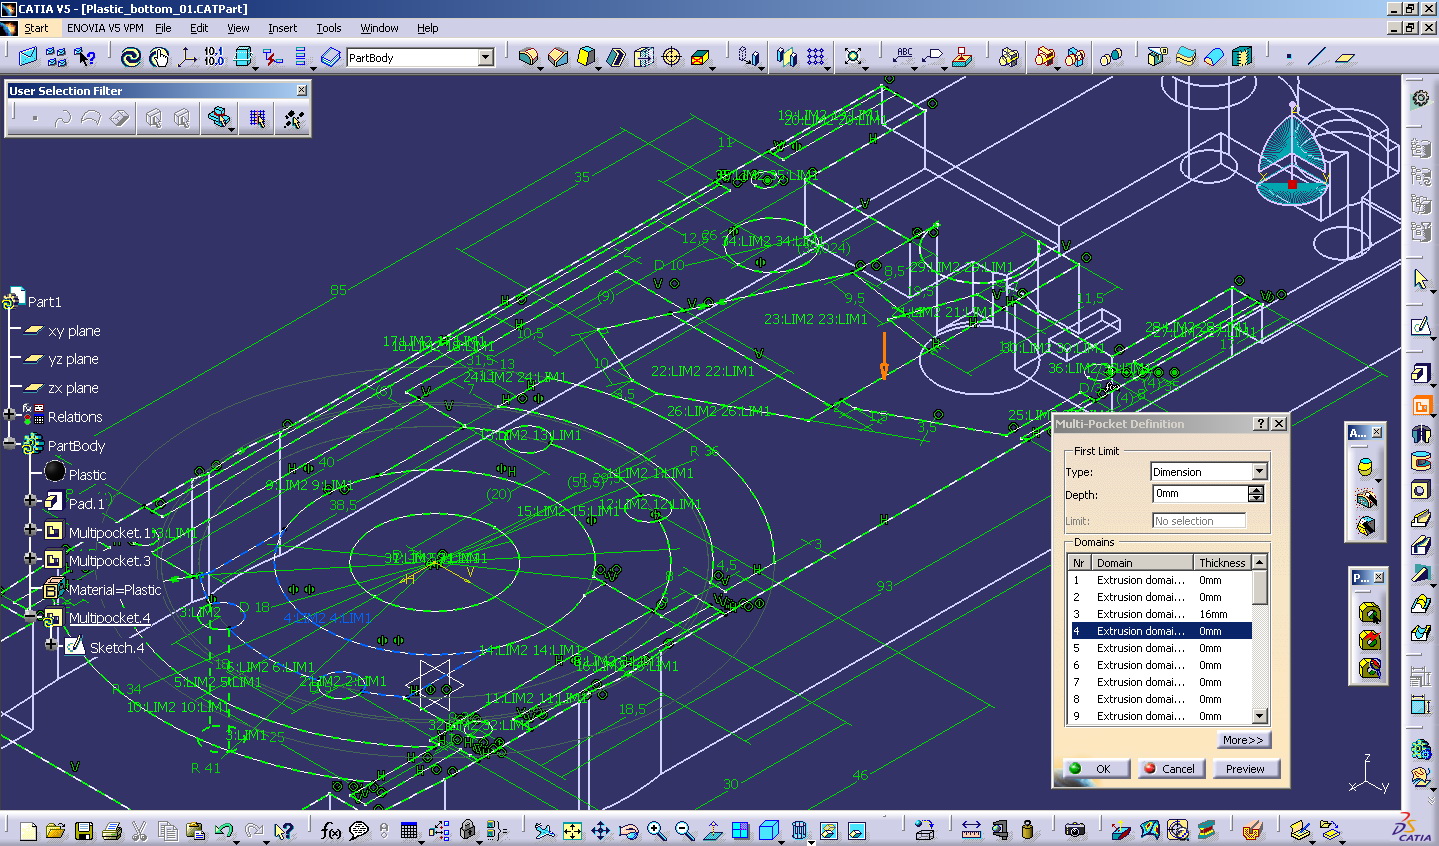Enable the Curve filter in User Selection Filter
The width and height of the screenshot is (1439, 846).
click(x=63, y=118)
